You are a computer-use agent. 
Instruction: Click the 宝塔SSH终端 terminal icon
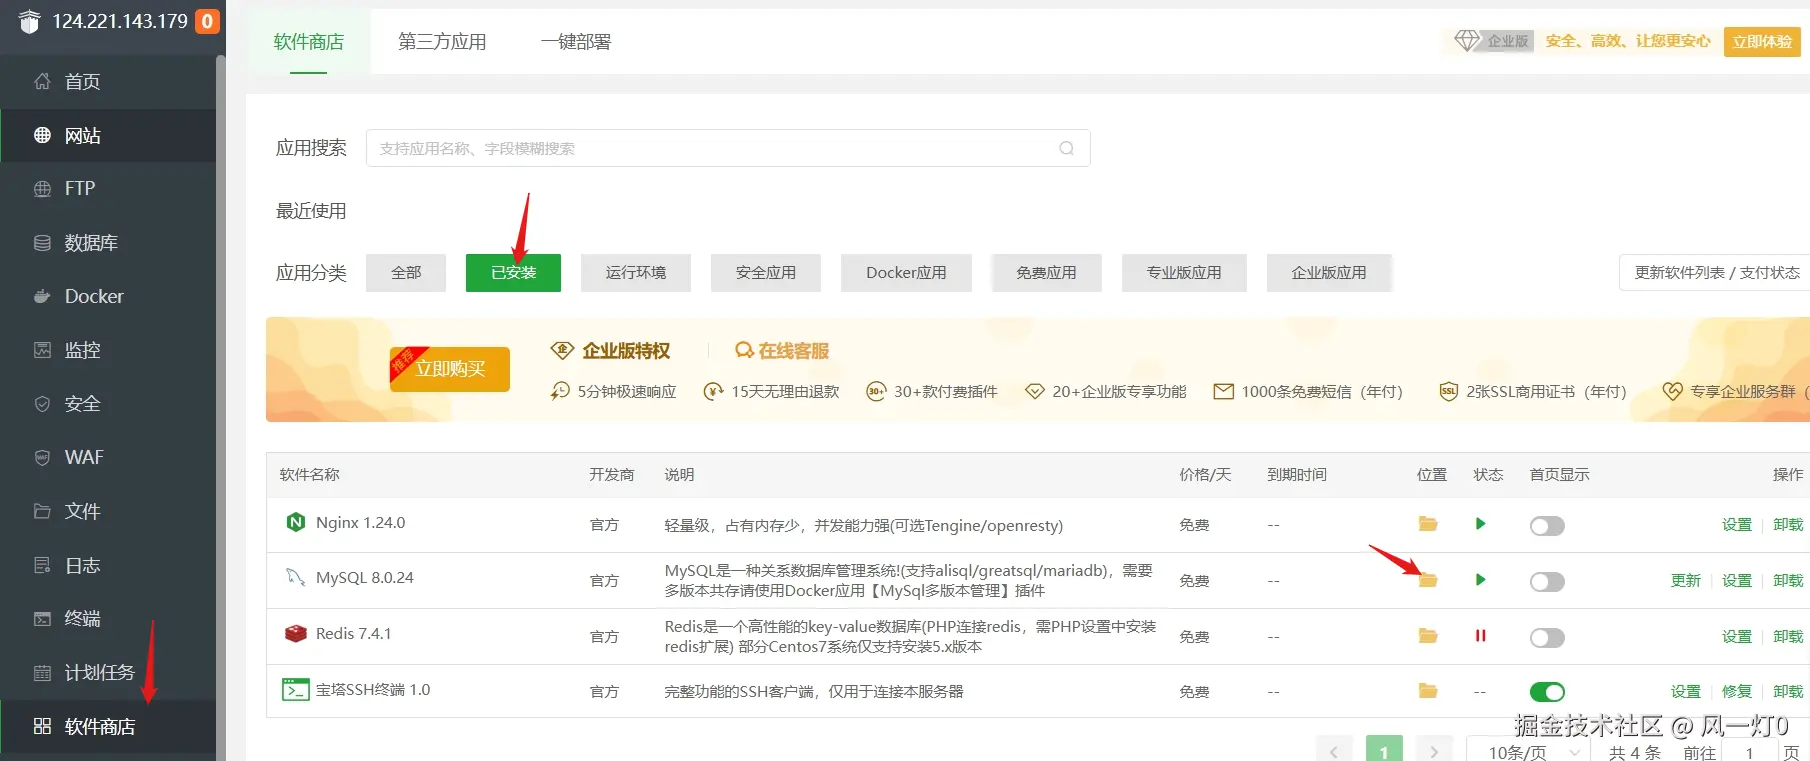click(x=295, y=689)
